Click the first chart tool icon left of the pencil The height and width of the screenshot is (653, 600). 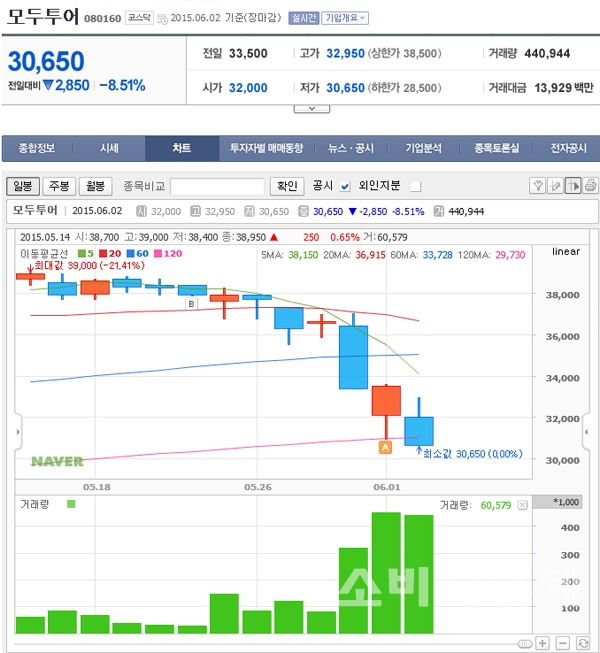[x=537, y=185]
